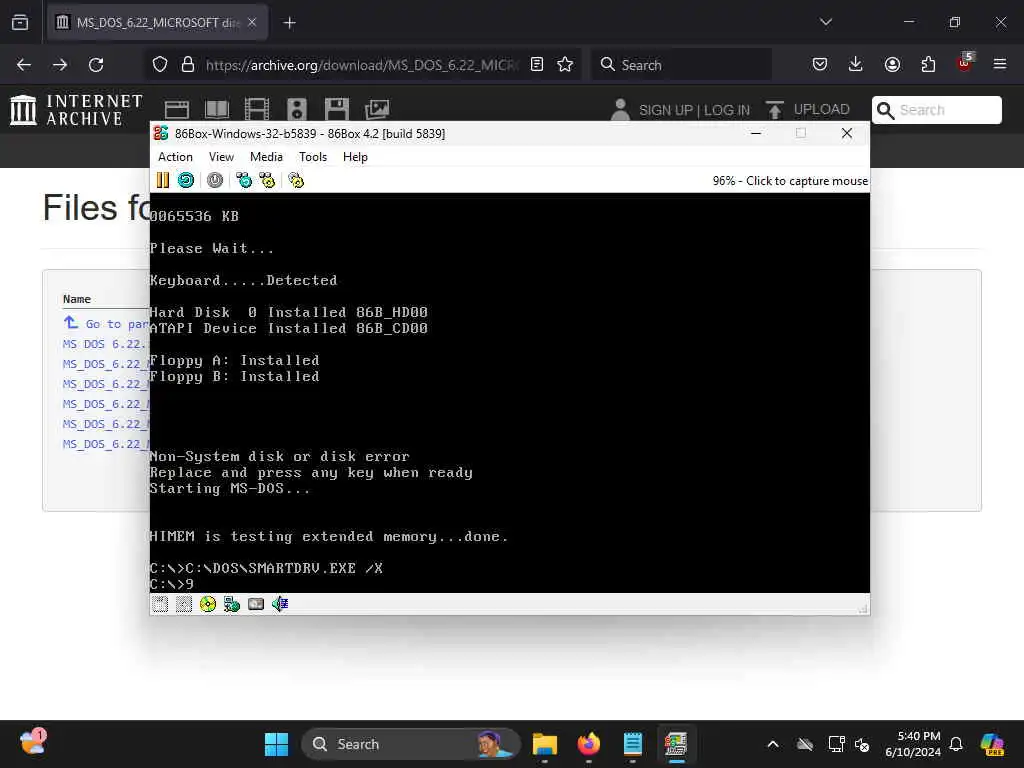
Task: Open File Explorer from taskbar
Action: 545,744
